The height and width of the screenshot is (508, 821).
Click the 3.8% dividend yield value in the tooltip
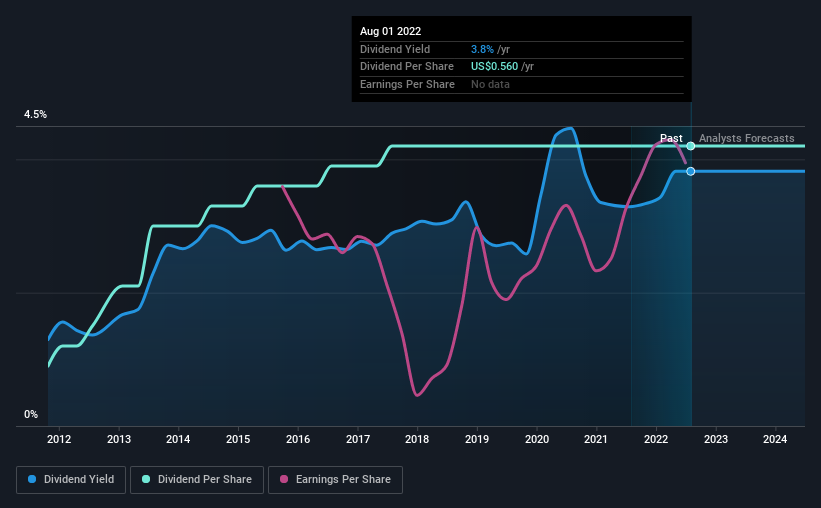(482, 49)
